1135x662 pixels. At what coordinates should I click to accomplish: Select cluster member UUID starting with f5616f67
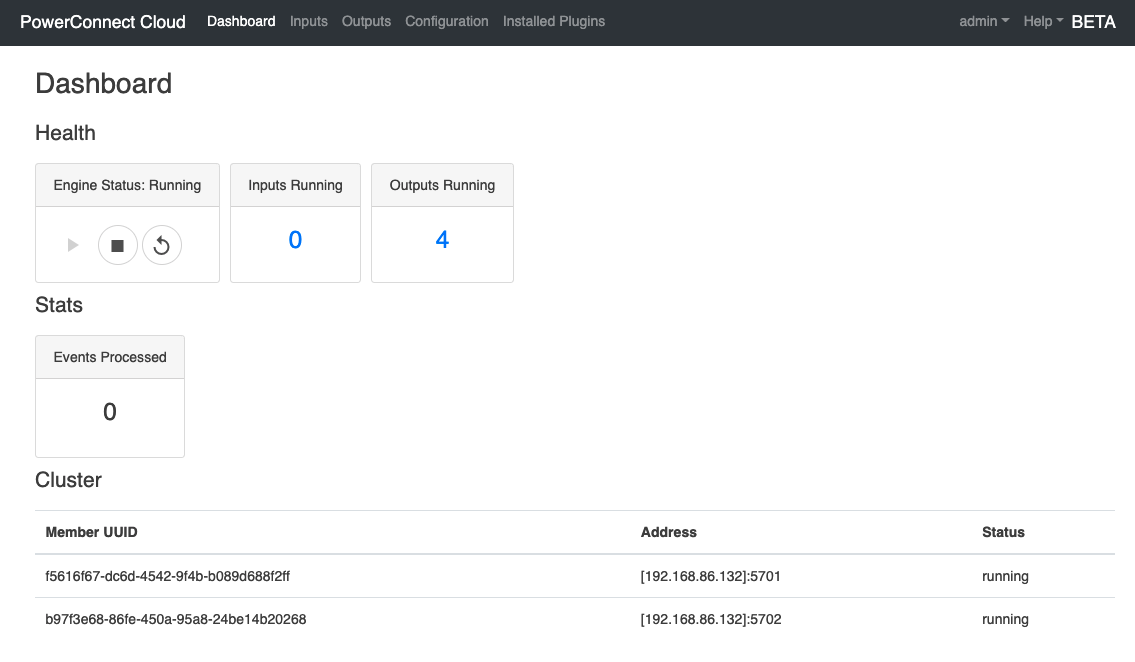point(168,576)
